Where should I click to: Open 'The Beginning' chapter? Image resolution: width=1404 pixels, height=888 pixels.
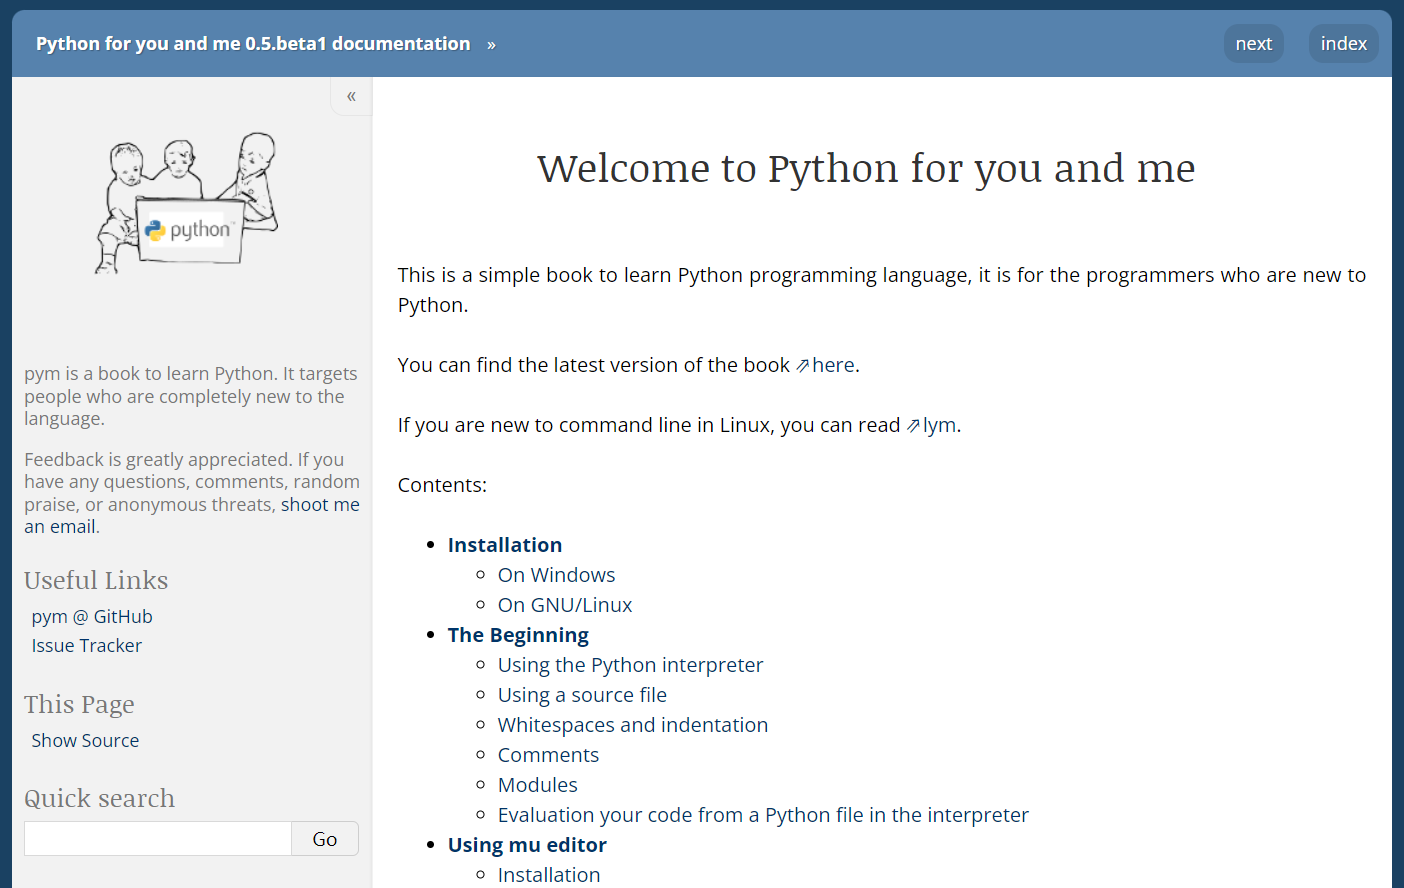518,635
